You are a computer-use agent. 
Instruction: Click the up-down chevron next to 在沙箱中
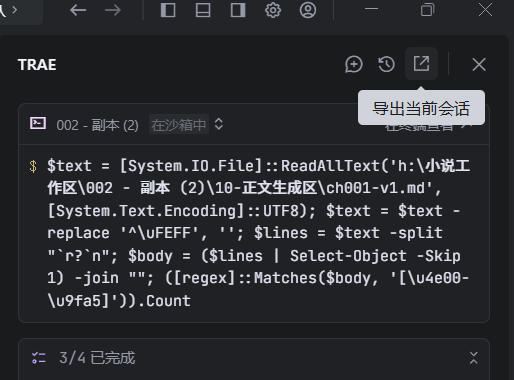(219, 124)
